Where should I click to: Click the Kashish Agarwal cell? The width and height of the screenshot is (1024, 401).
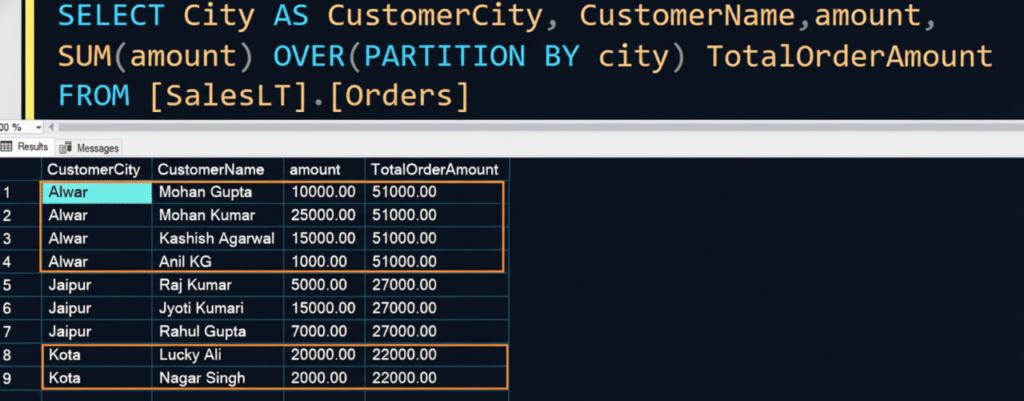click(217, 238)
